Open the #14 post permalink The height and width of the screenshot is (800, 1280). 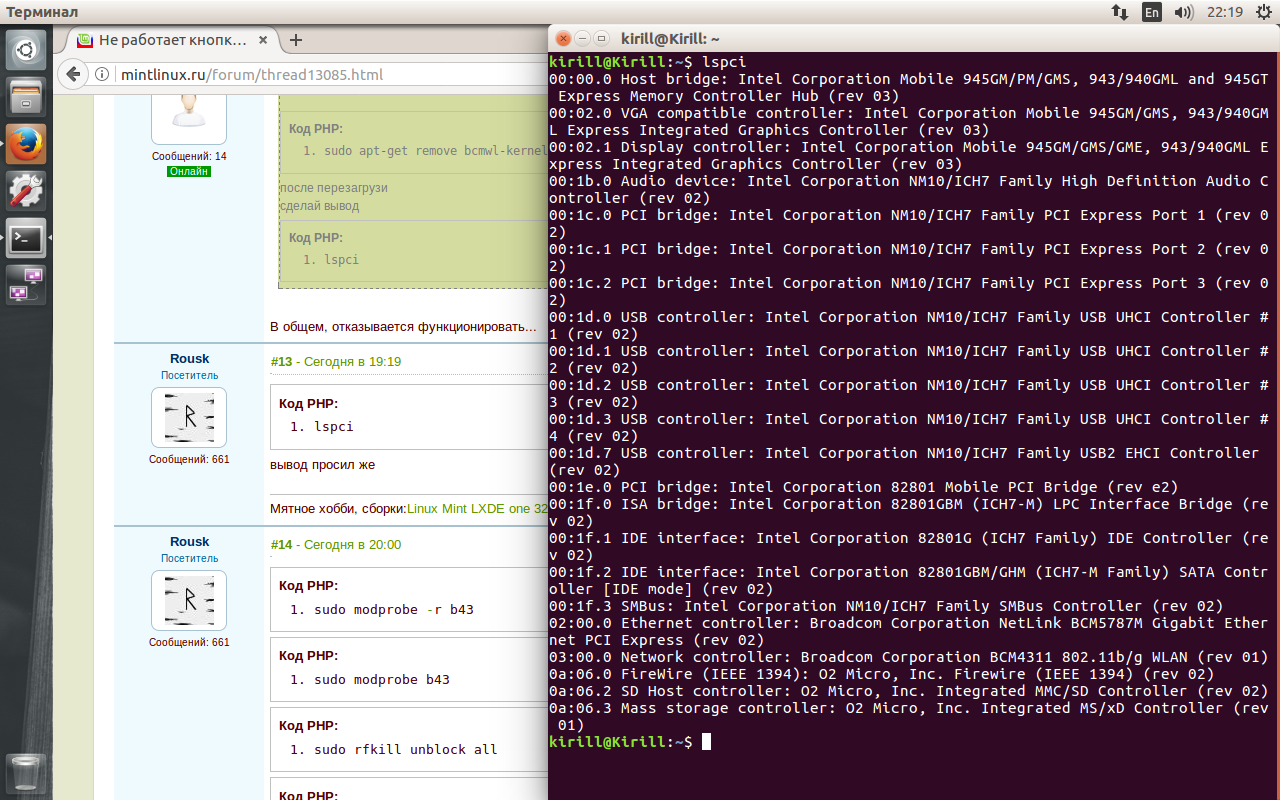point(281,545)
